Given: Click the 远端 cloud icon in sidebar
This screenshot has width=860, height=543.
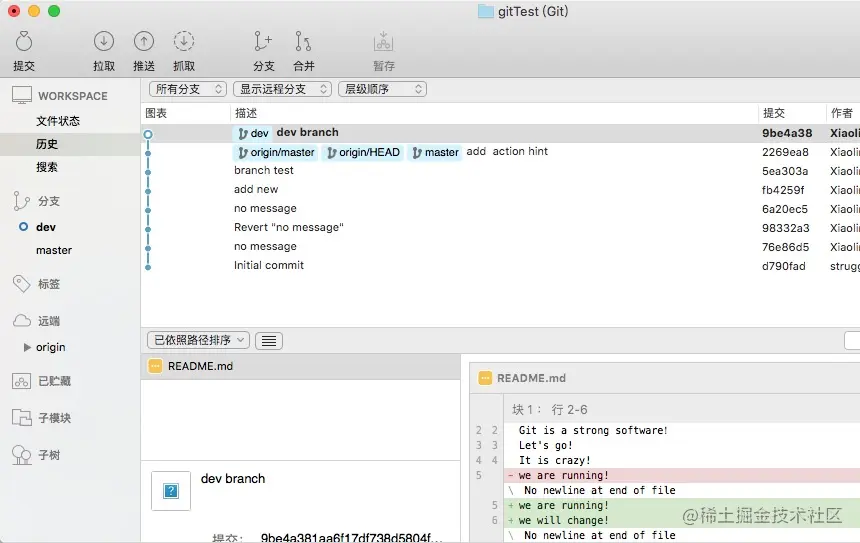Looking at the screenshot, I should [22, 321].
